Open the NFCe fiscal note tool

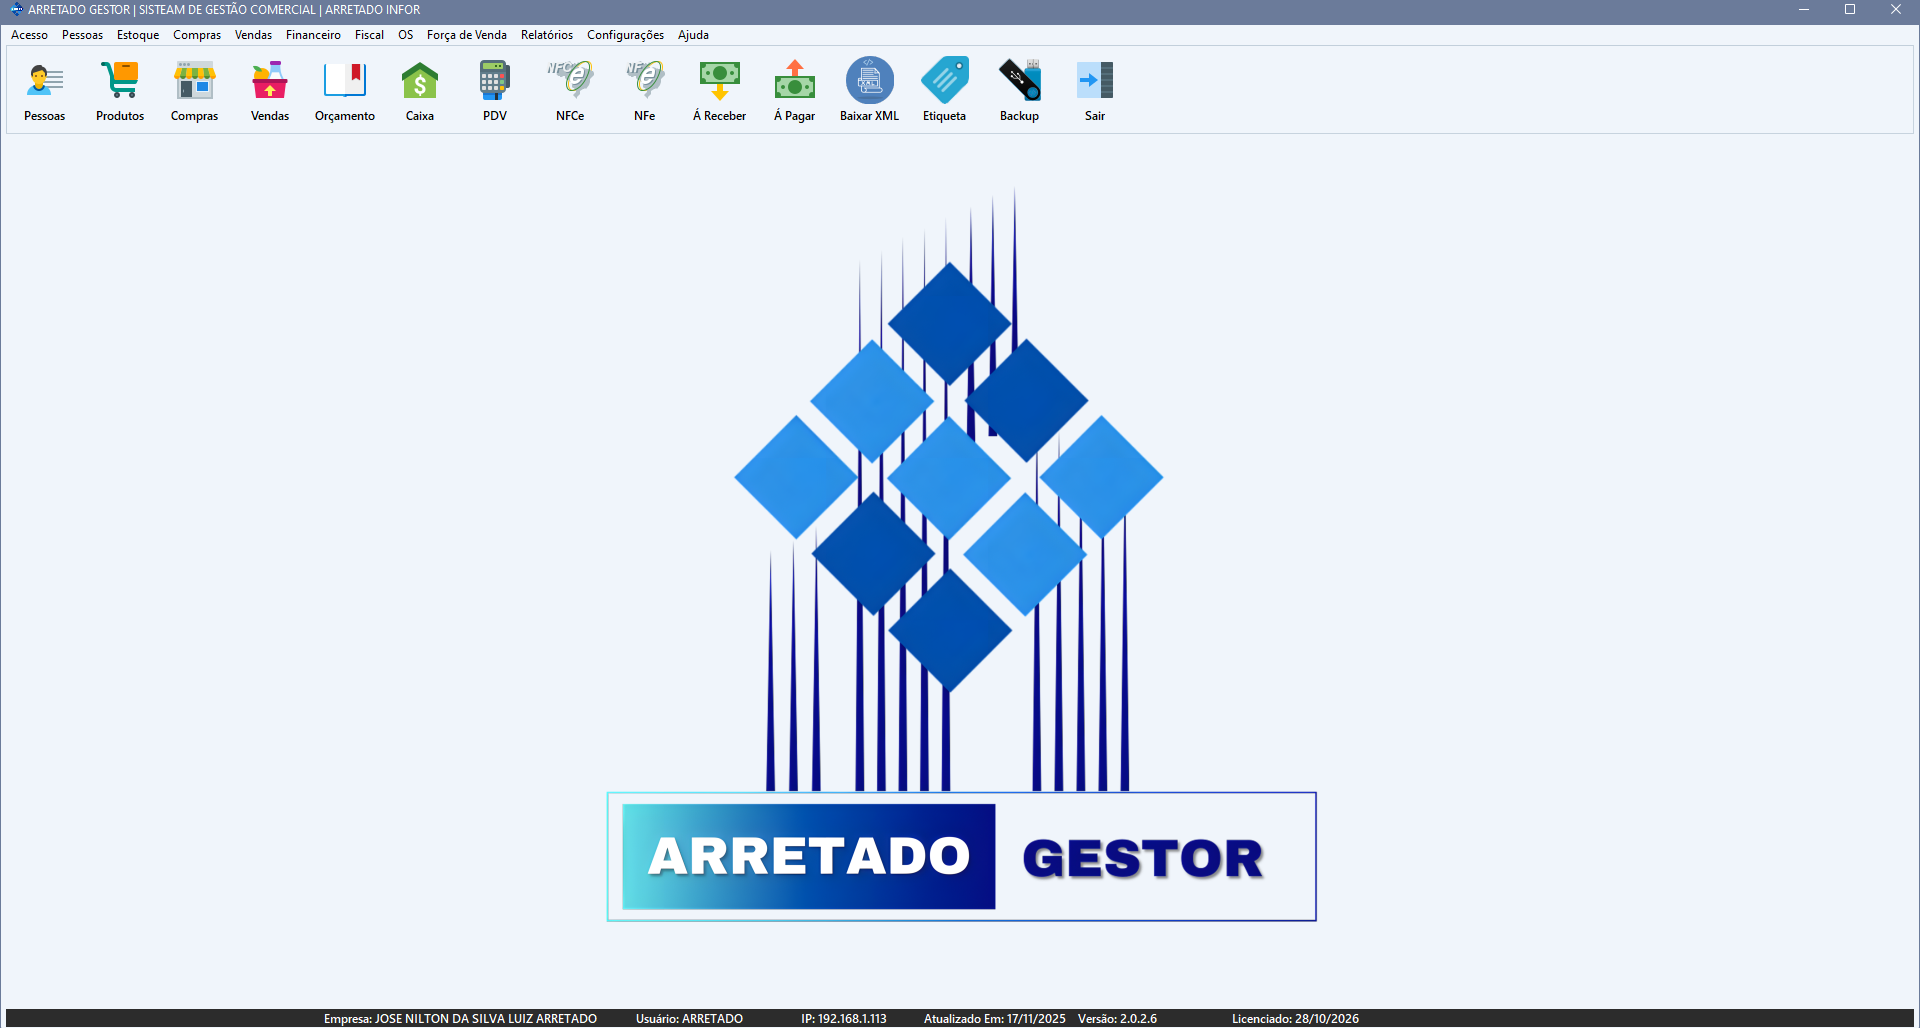point(569,90)
